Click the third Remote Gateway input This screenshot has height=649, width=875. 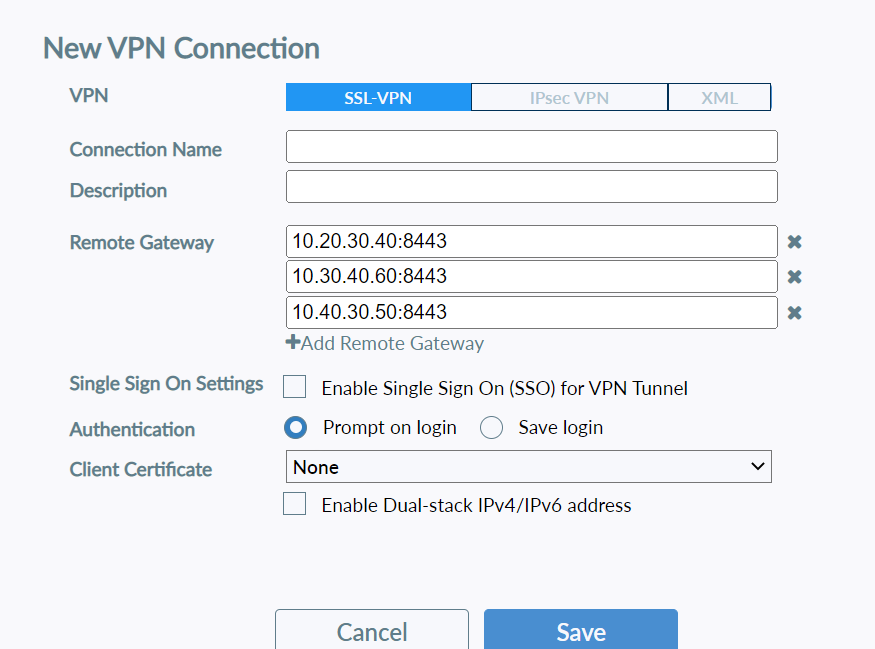[531, 313]
